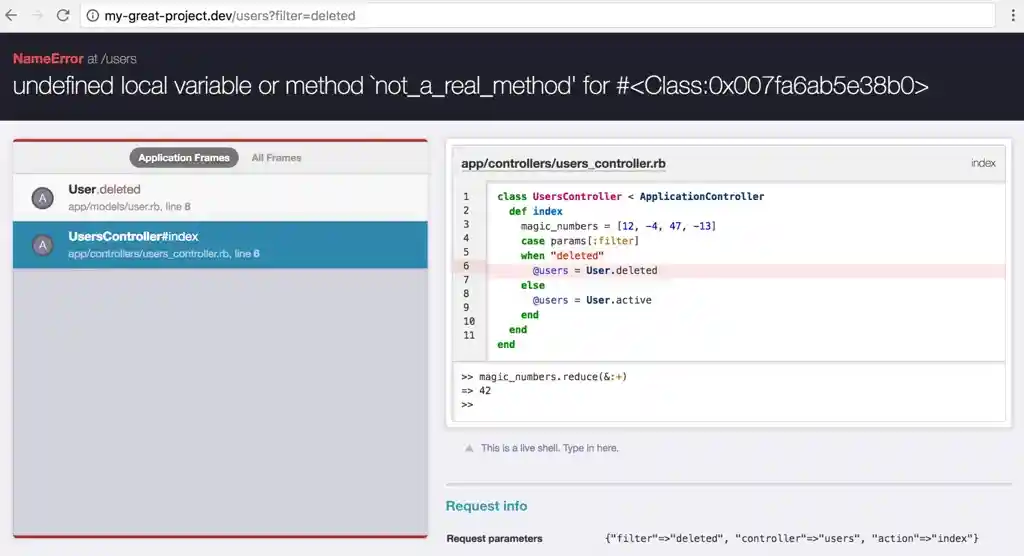Switch to Application Frames view
This screenshot has width=1024, height=556.
point(184,158)
